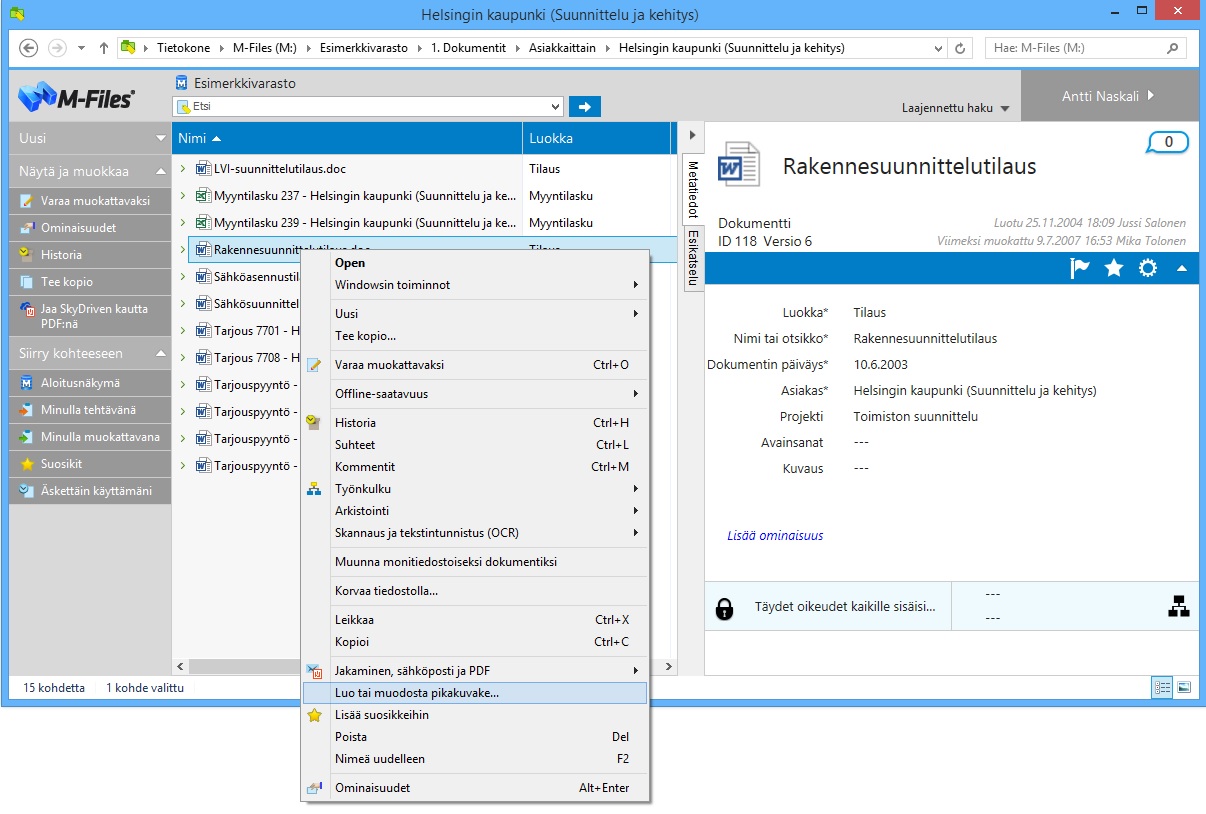Click the flag icon in metadata toolbar
The height and width of the screenshot is (814, 1206).
point(1080,268)
